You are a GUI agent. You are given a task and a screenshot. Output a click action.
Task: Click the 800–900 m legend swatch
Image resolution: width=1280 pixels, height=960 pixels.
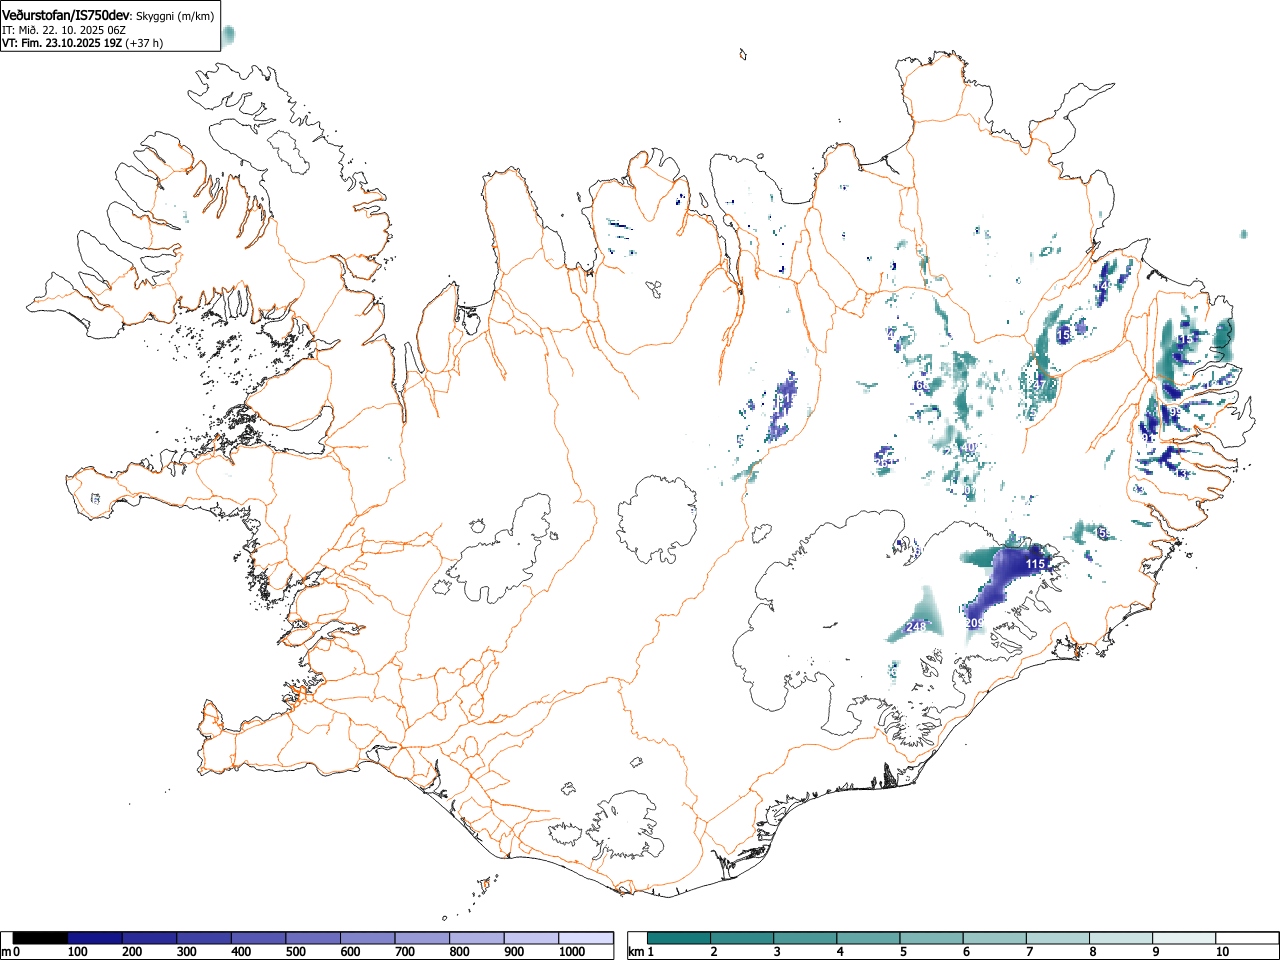pyautogui.click(x=477, y=938)
